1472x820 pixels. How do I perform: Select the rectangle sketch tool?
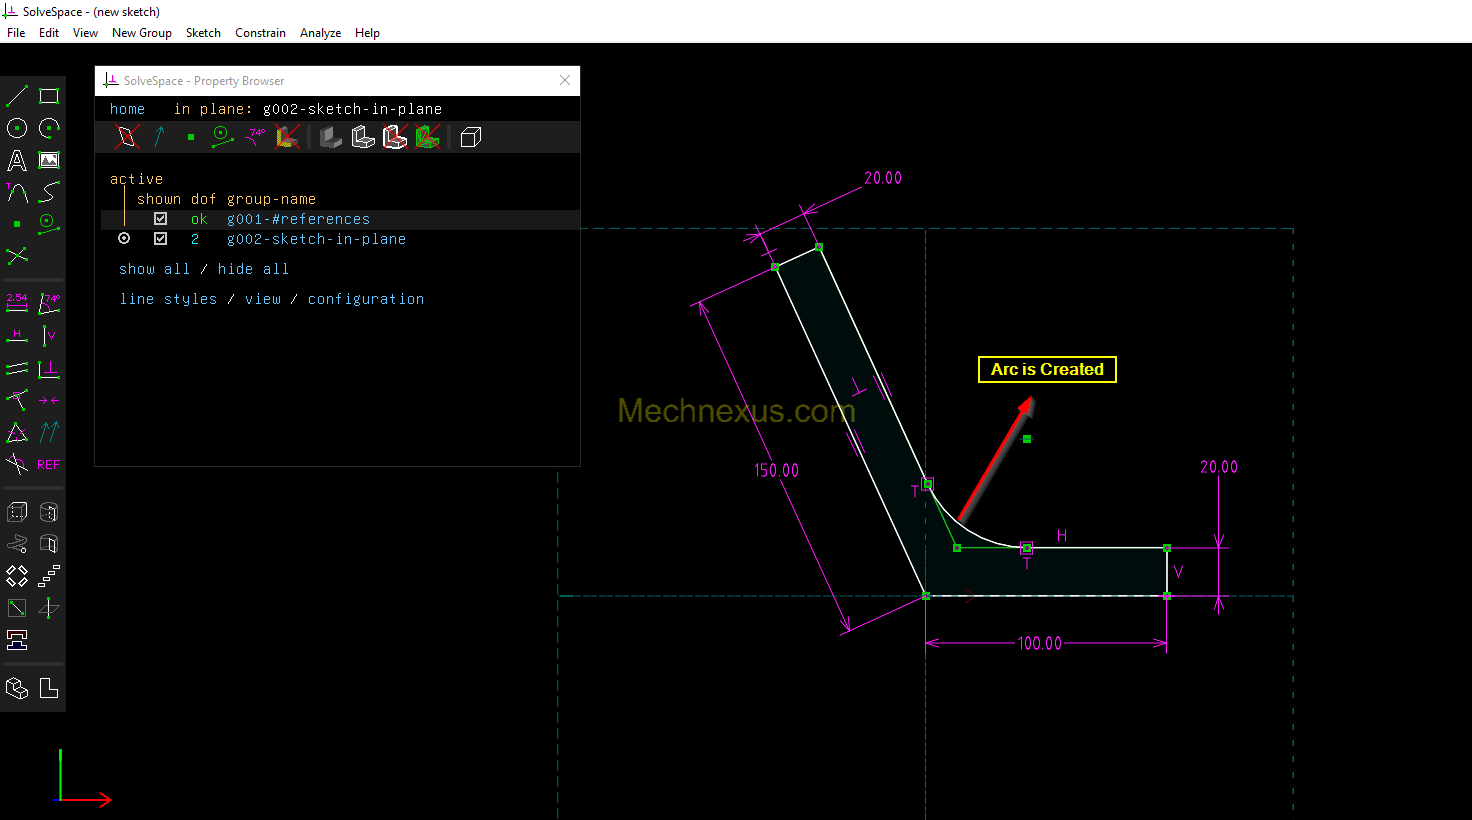point(49,96)
